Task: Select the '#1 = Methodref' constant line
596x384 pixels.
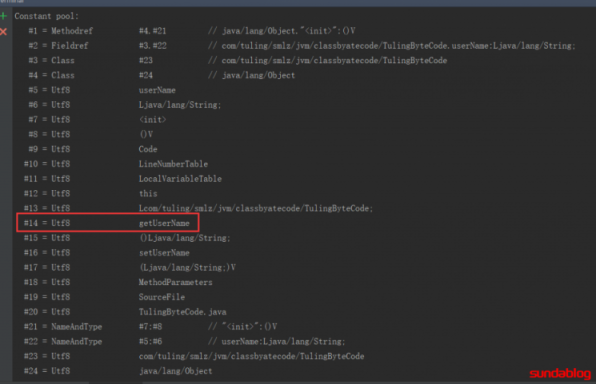Action: coord(192,31)
